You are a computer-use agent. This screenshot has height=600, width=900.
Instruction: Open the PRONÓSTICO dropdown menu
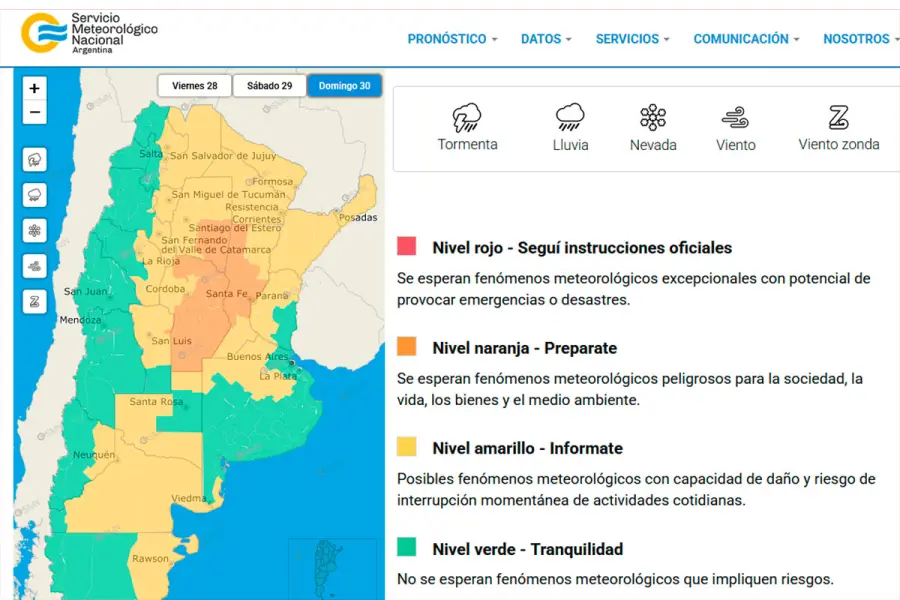[452, 39]
